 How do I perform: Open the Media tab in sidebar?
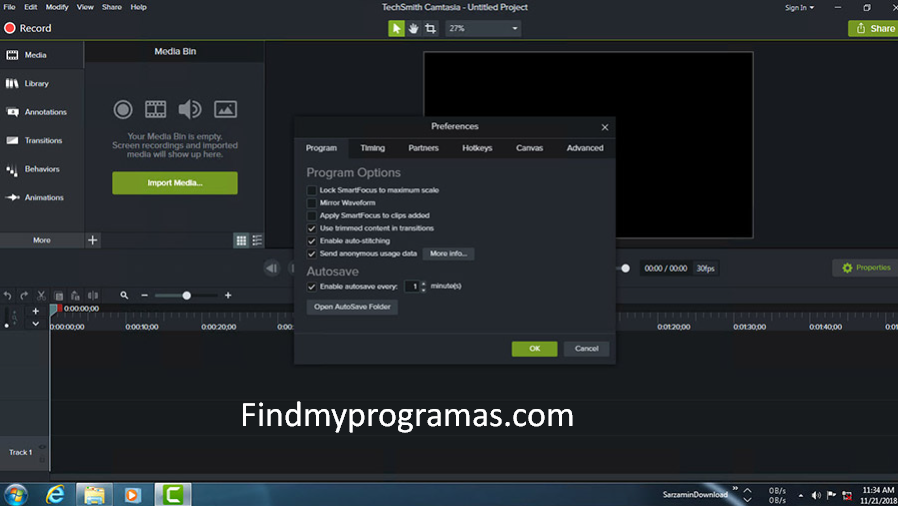(42, 55)
